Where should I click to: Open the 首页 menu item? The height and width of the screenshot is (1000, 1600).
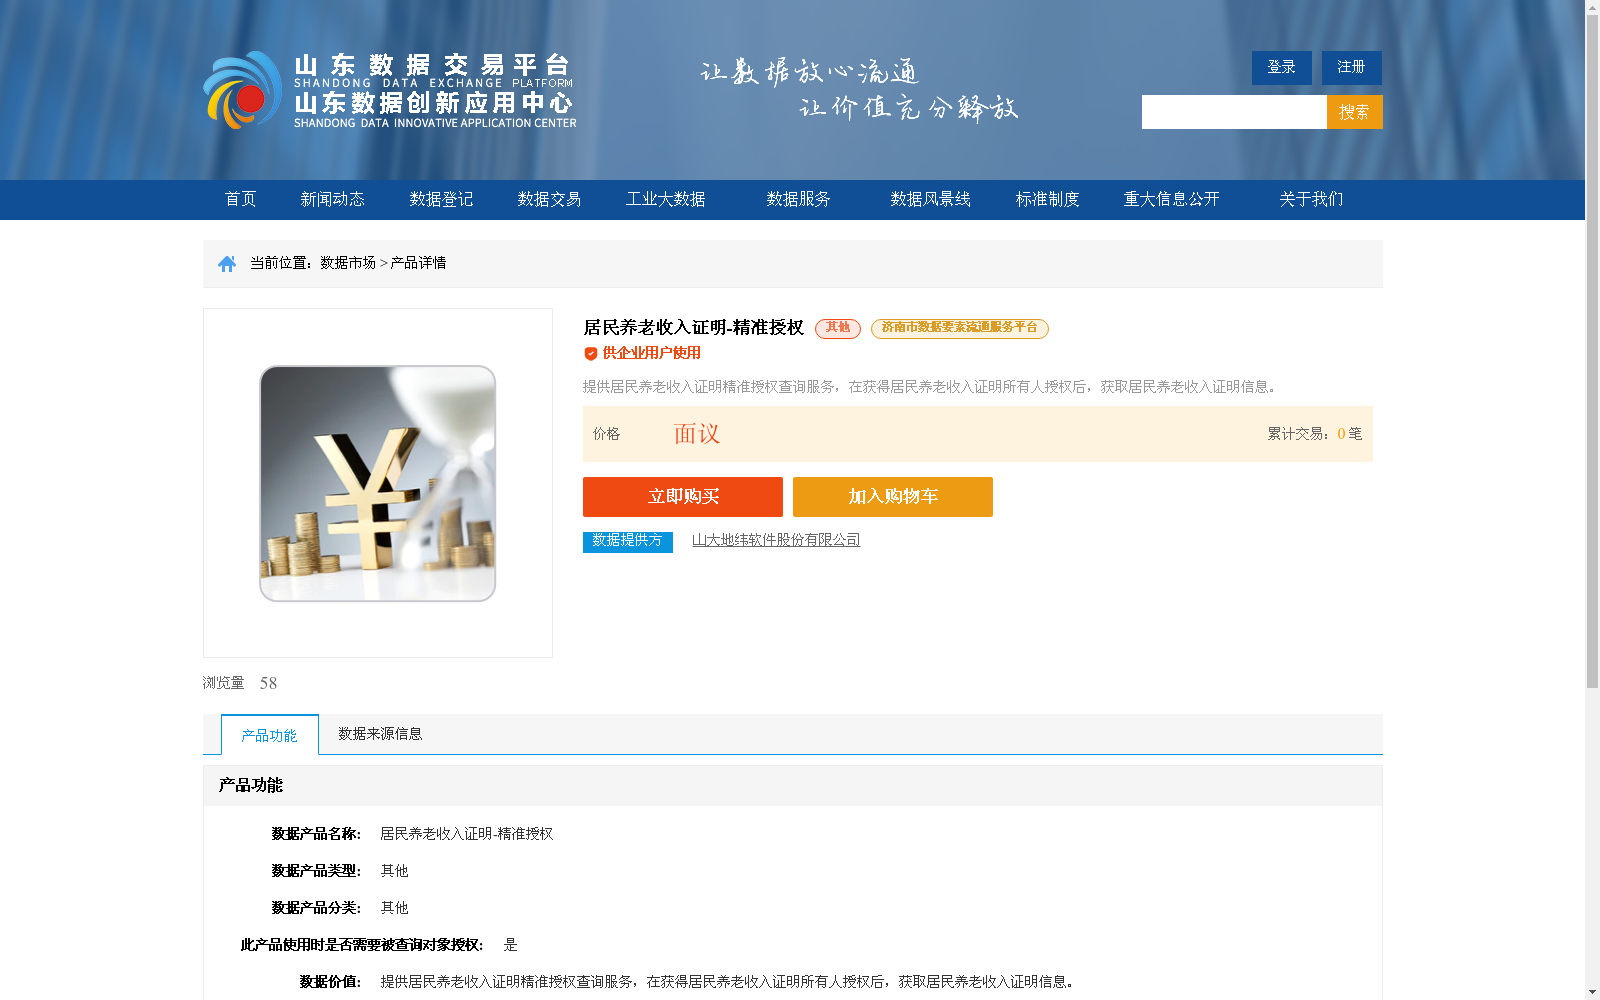tap(241, 199)
